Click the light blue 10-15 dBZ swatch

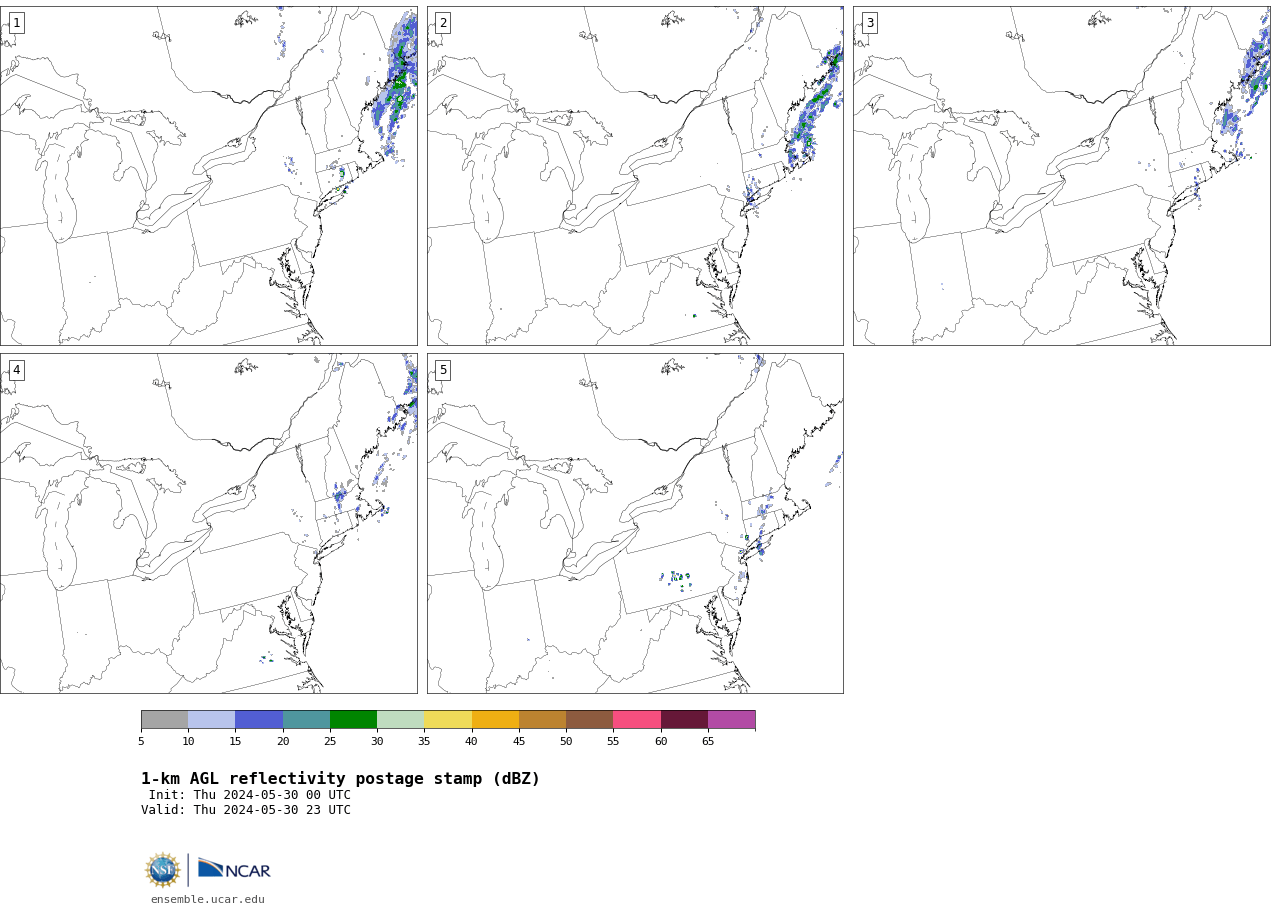point(211,720)
